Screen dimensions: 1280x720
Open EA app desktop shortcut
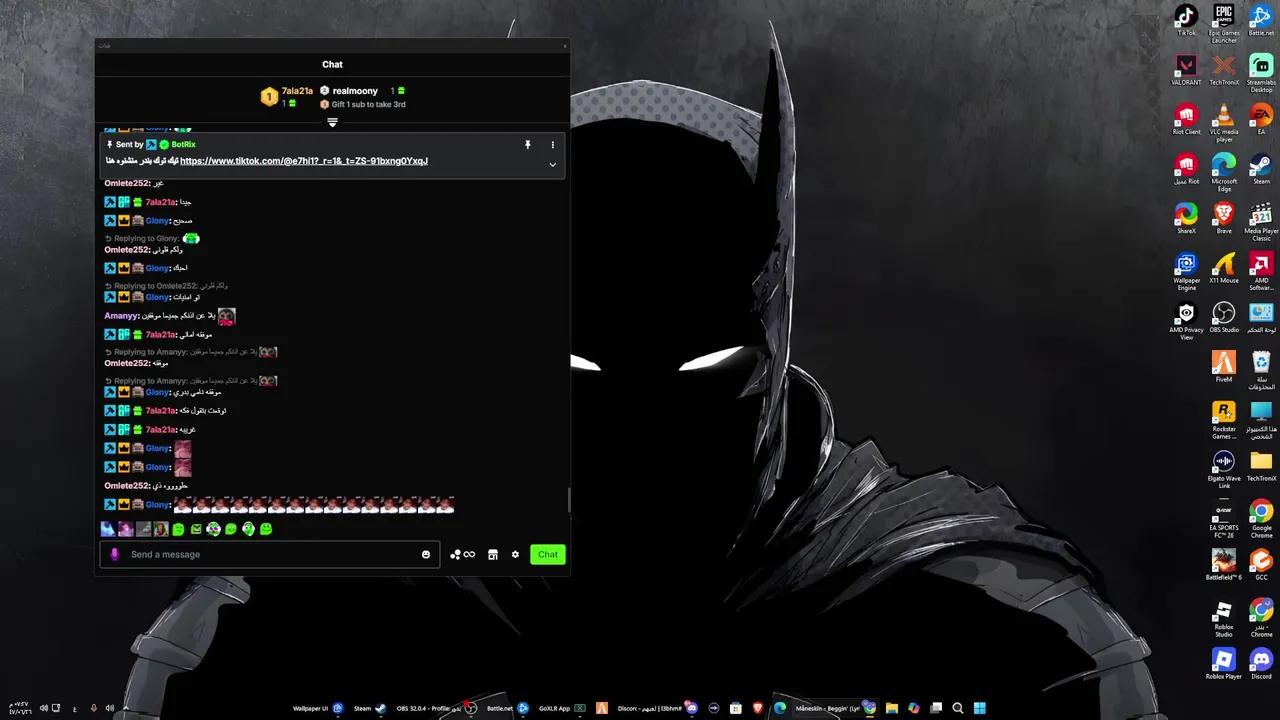(1261, 119)
